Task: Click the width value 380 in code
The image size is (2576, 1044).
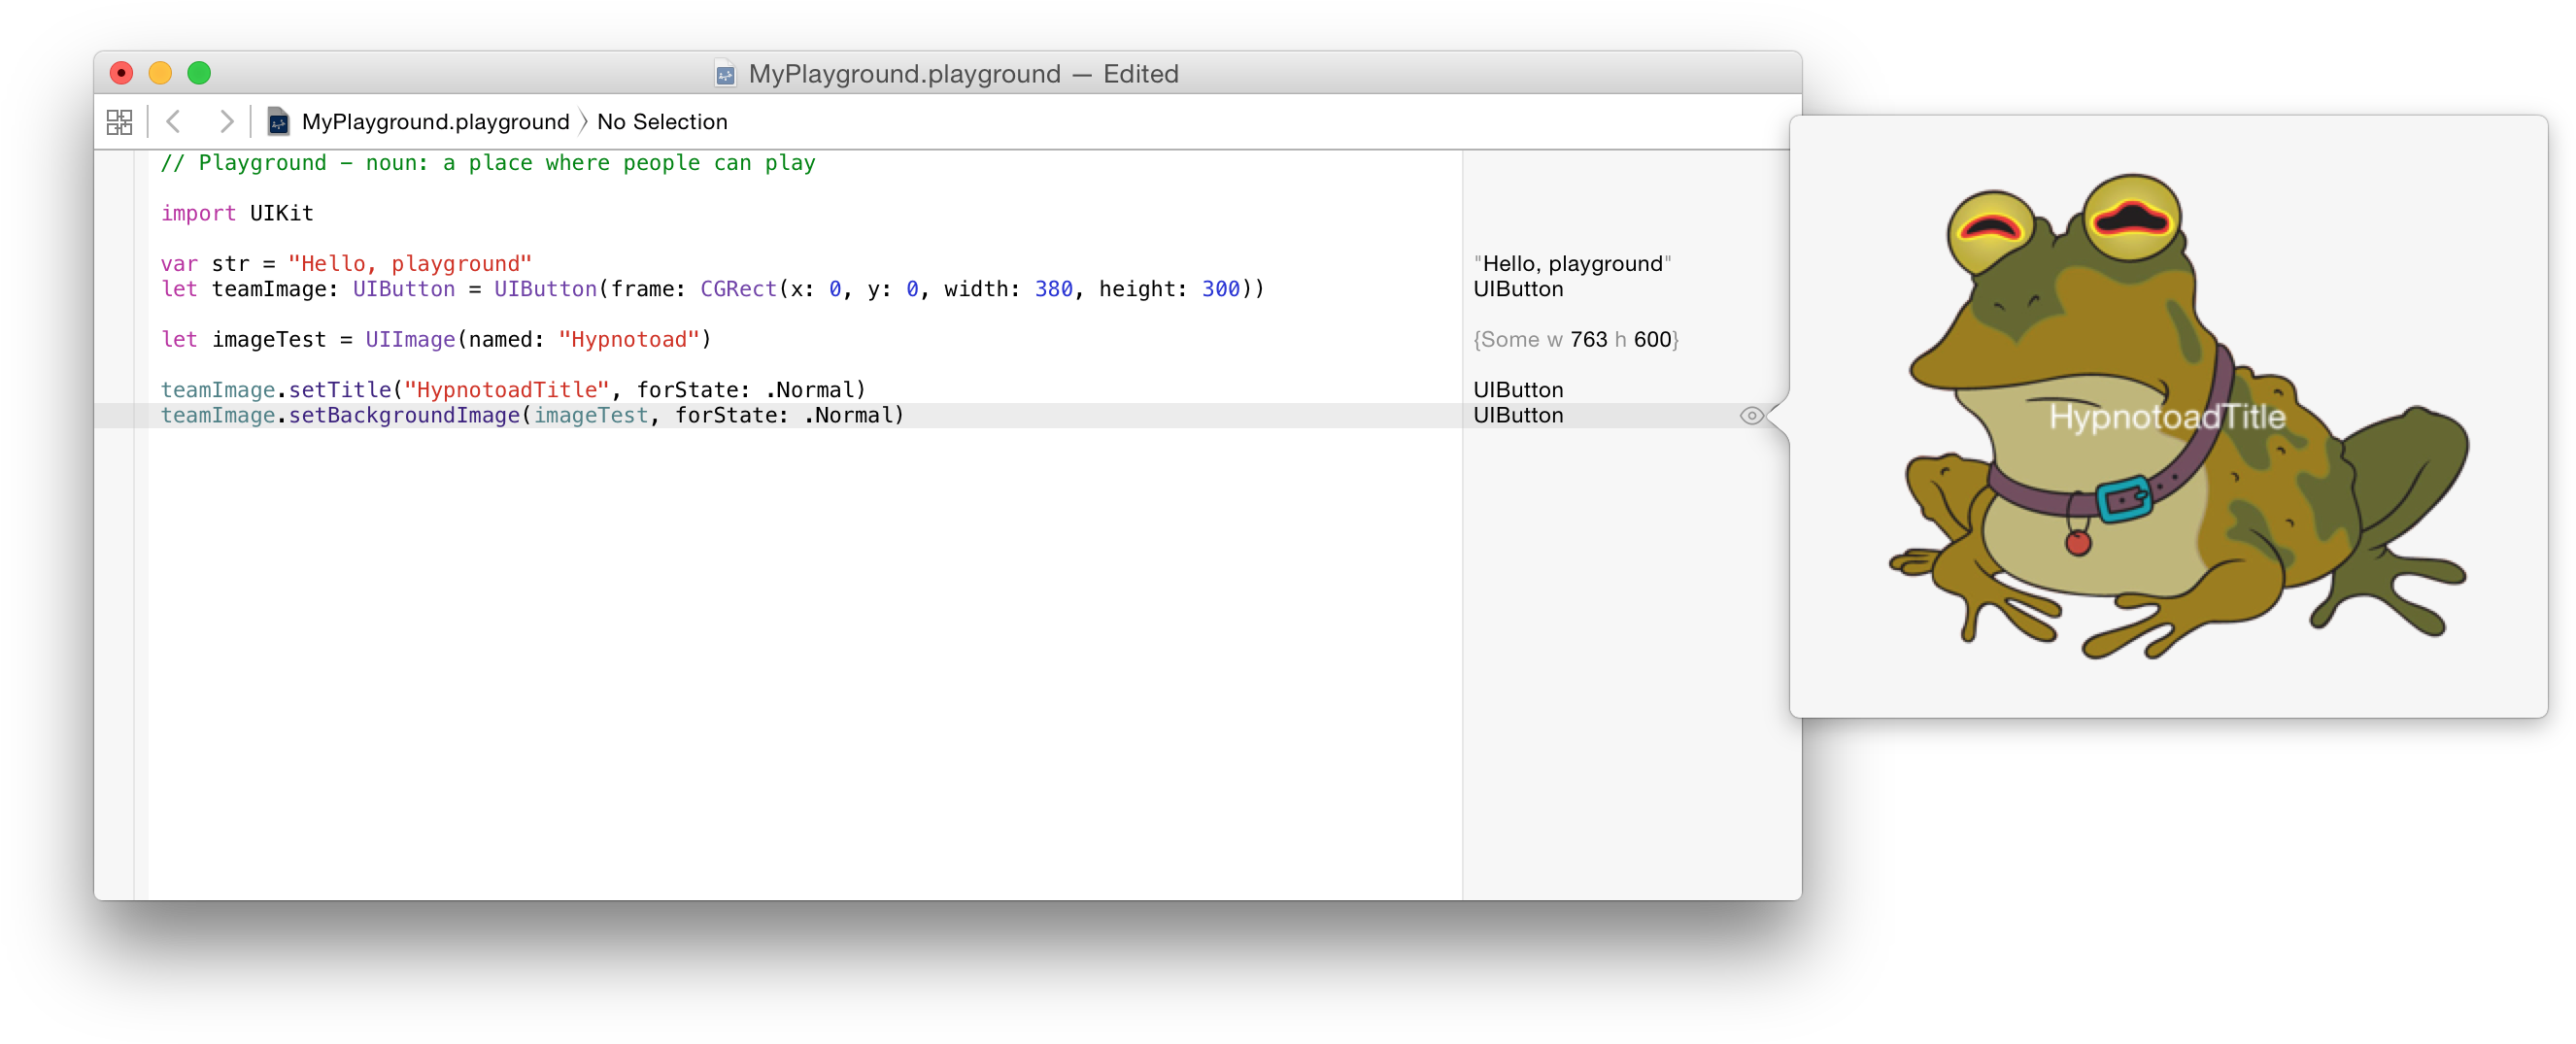Action: tap(1053, 290)
